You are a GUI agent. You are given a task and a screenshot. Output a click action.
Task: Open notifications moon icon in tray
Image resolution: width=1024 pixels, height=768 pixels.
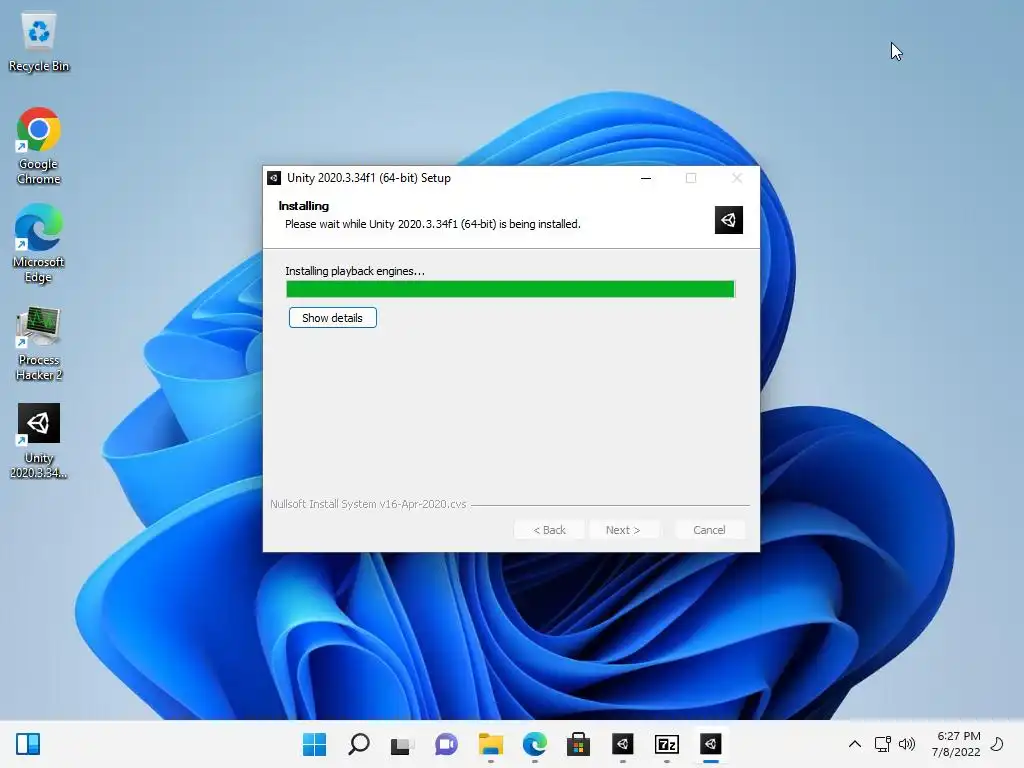click(x=997, y=744)
